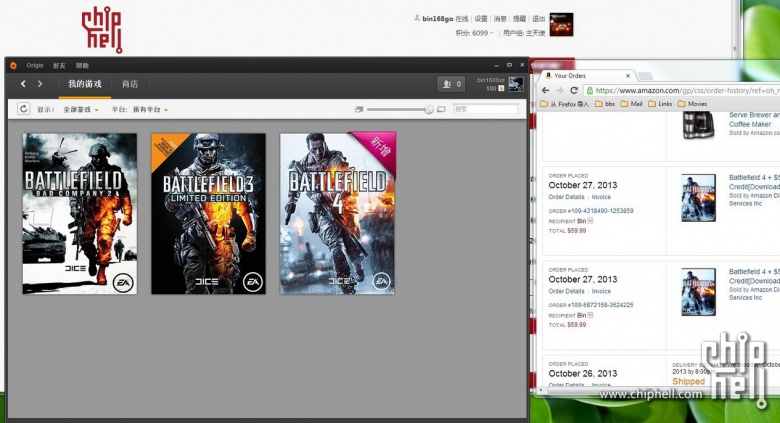
Task: Click the large thumbnails icon right of slider
Action: [441, 109]
